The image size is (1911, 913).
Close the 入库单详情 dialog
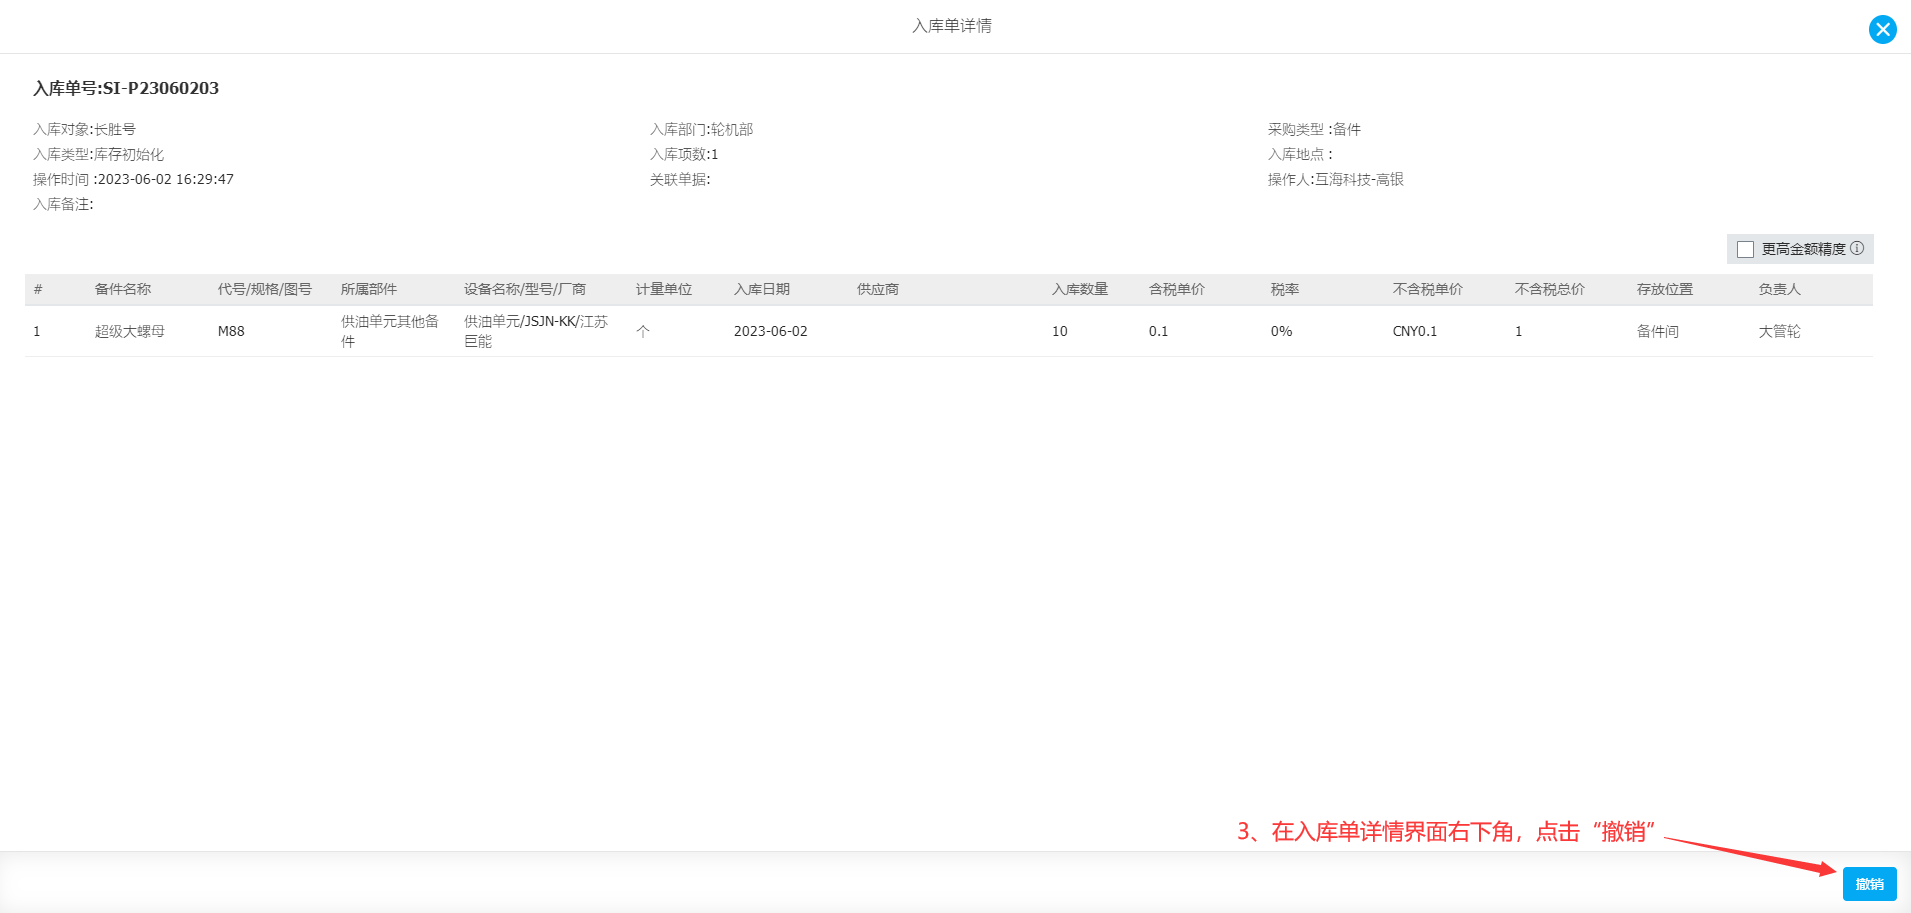pyautogui.click(x=1882, y=29)
